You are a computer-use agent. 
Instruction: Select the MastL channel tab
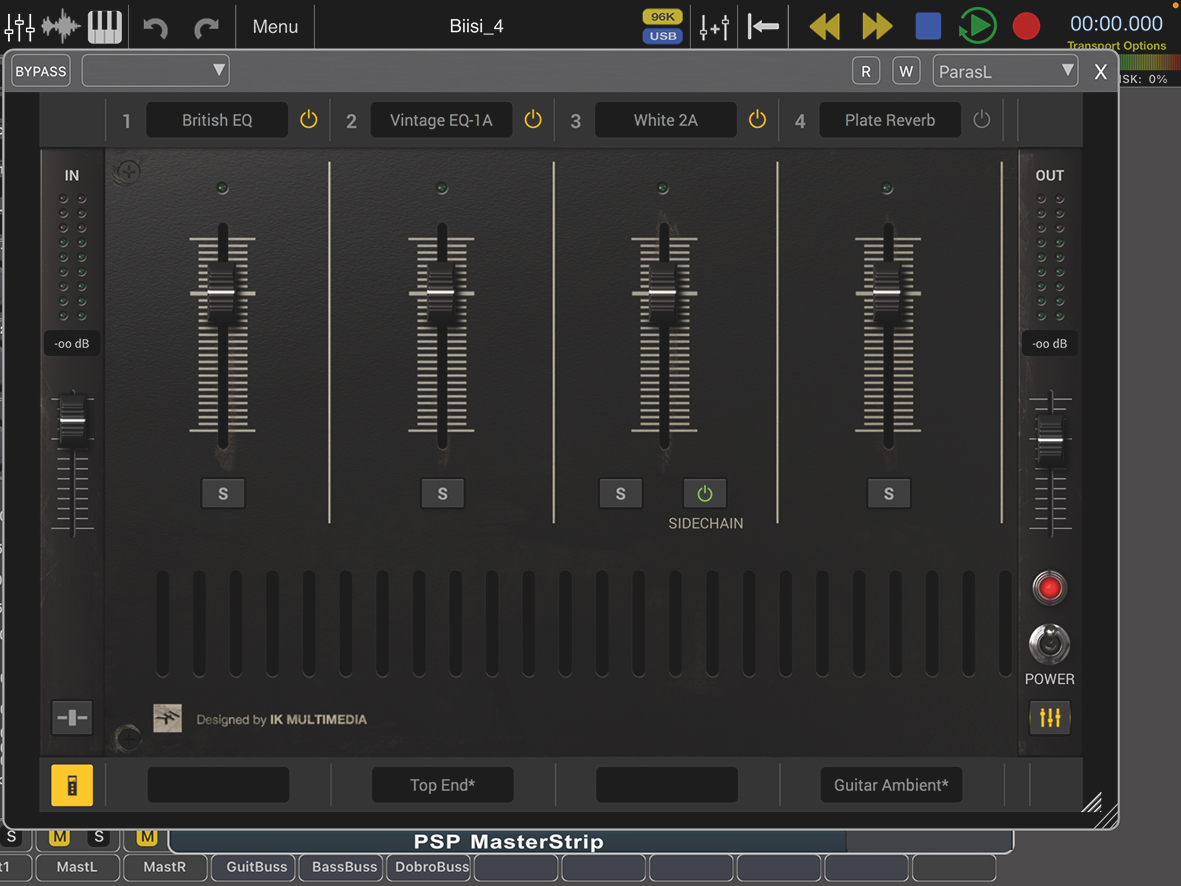point(78,867)
